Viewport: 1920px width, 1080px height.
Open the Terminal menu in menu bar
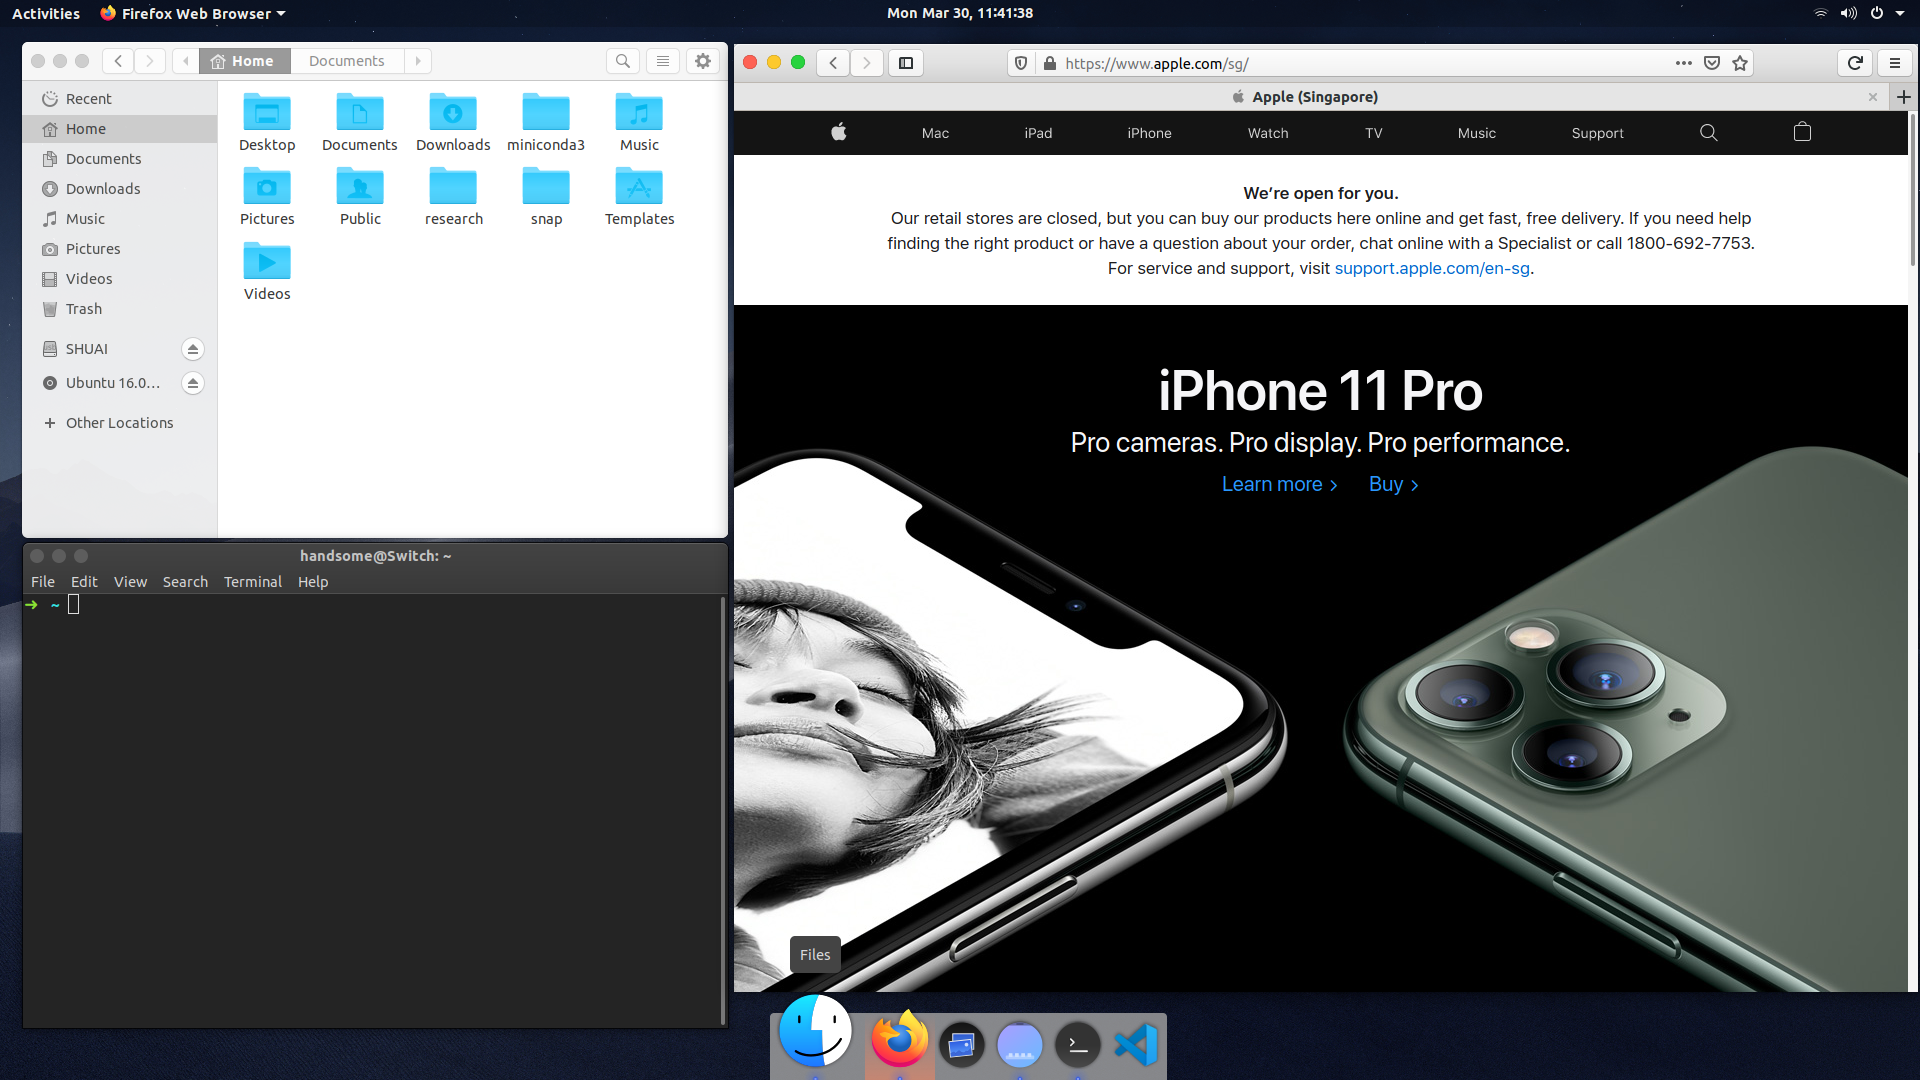click(x=252, y=582)
